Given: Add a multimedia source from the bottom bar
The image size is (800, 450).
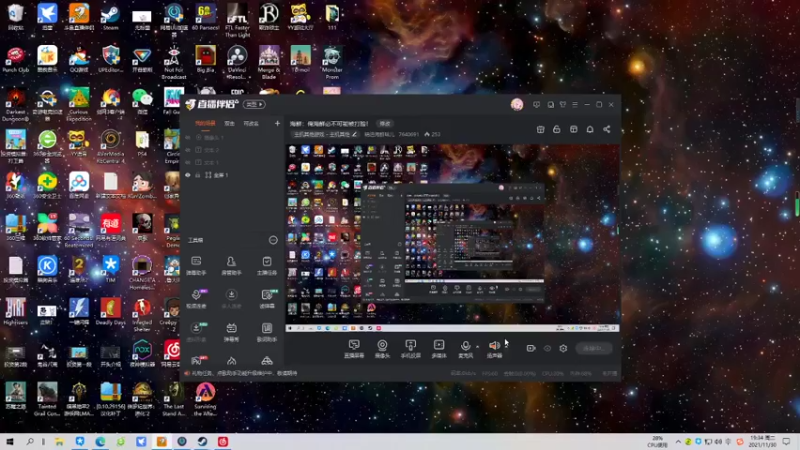Looking at the screenshot, I should (x=439, y=349).
